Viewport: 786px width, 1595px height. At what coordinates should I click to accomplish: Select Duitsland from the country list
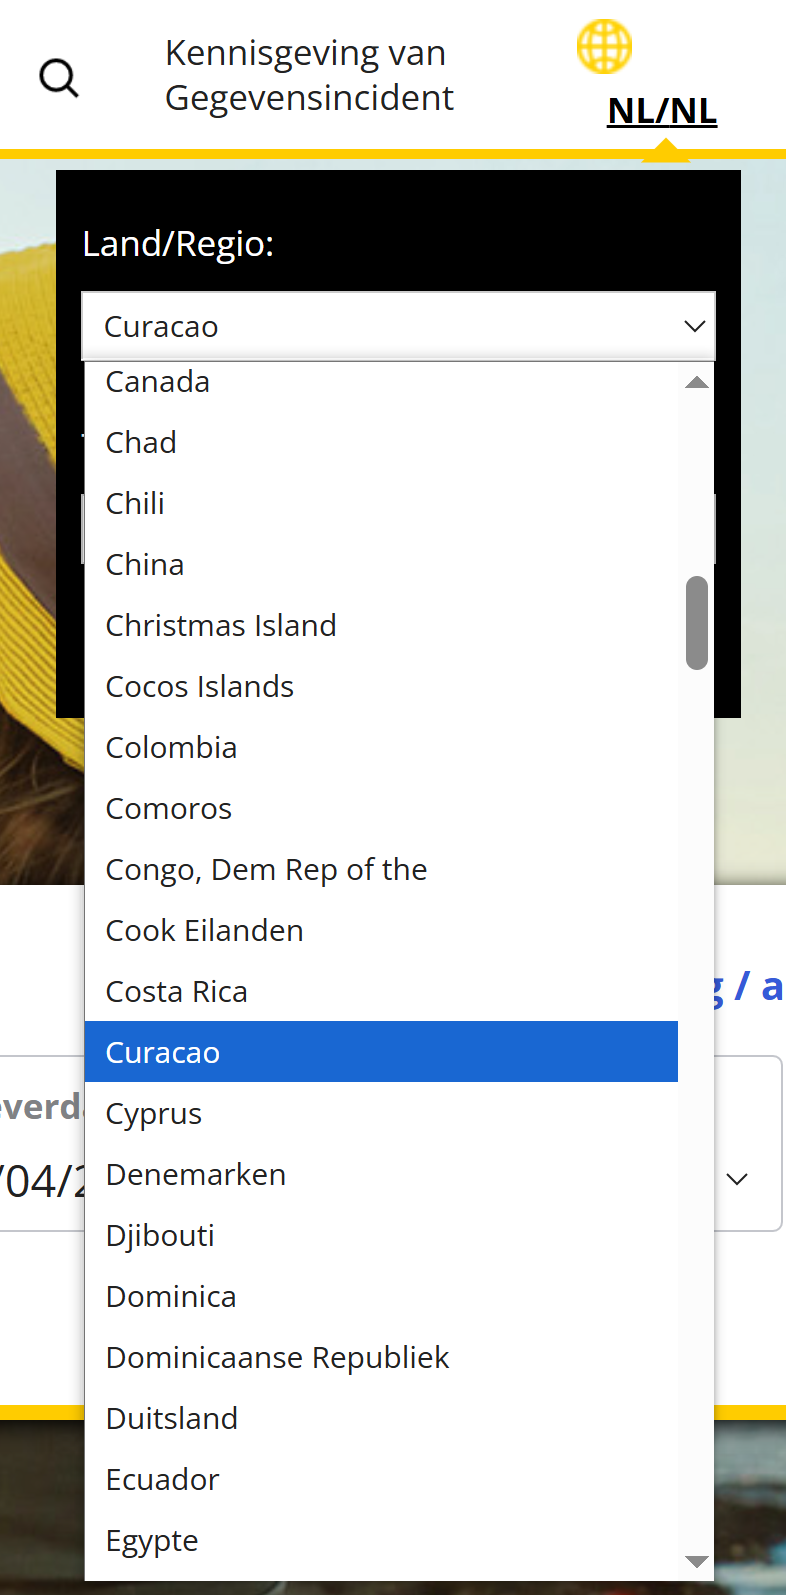pos(172,1419)
